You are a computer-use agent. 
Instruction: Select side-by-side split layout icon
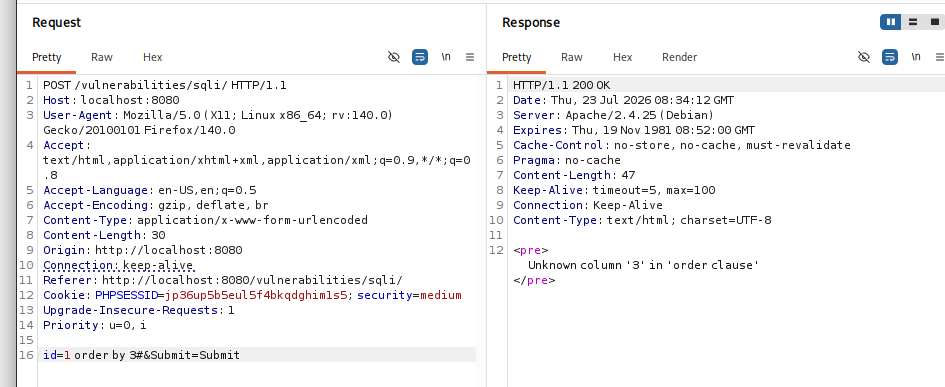891,22
